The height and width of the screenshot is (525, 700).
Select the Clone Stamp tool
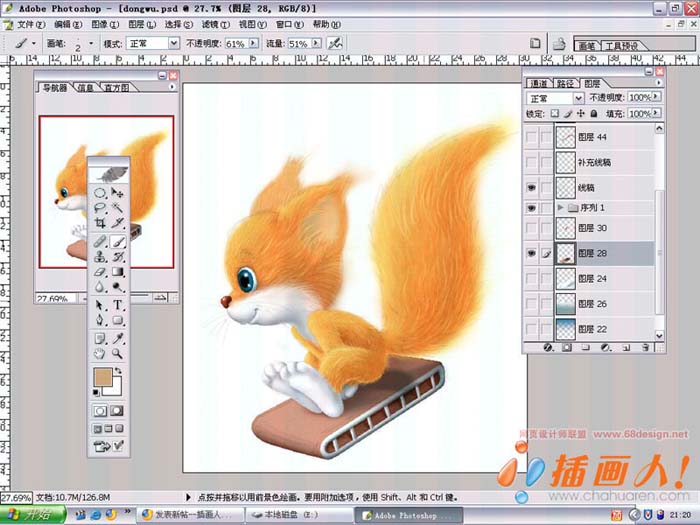click(x=100, y=257)
